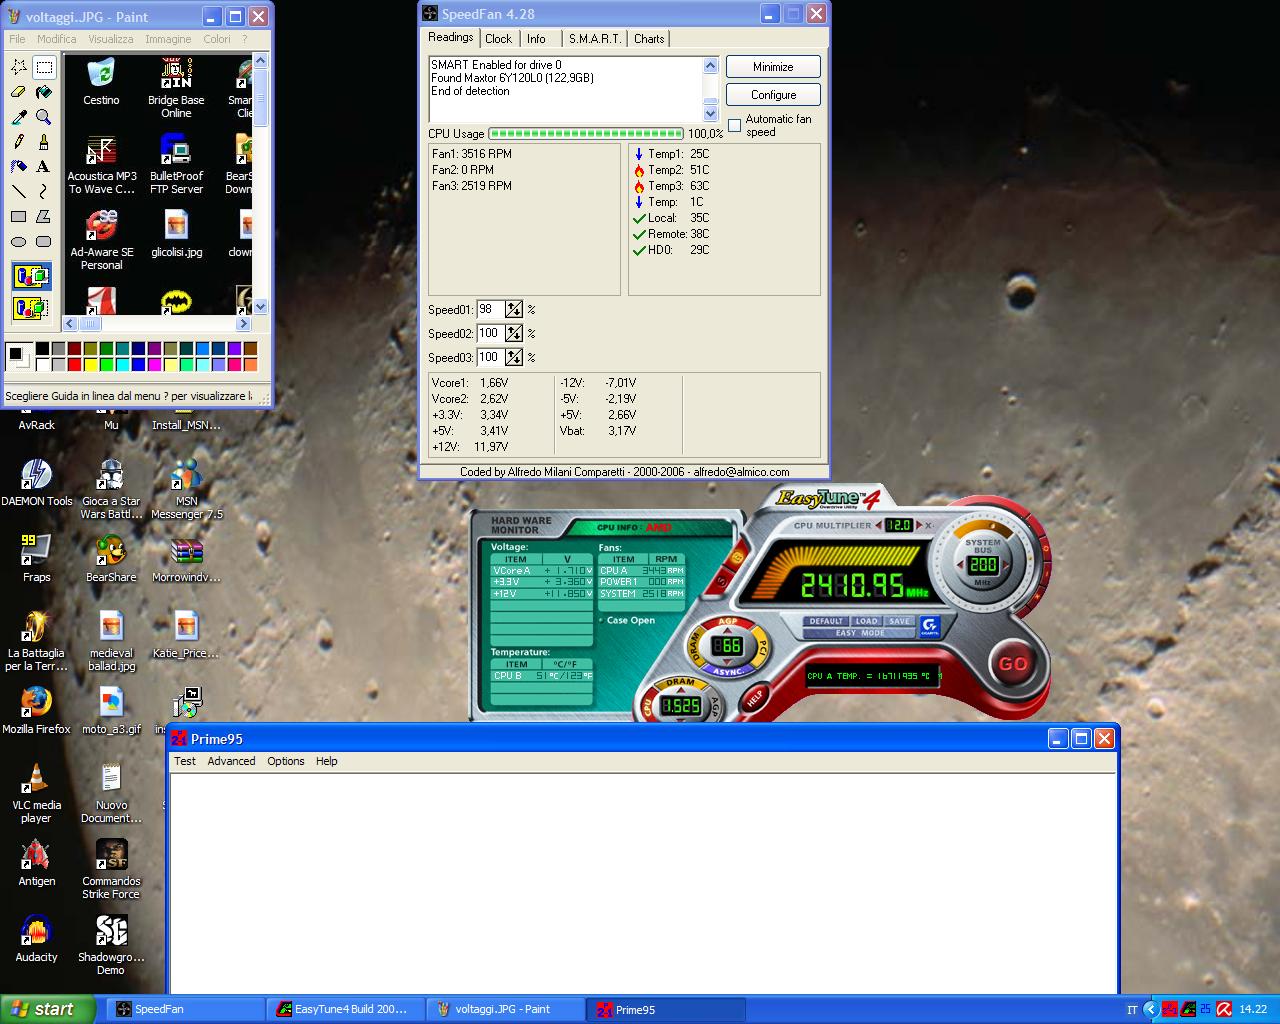Pick the black color swatch in Paint palette
The width and height of the screenshot is (1280, 1024).
[42, 349]
